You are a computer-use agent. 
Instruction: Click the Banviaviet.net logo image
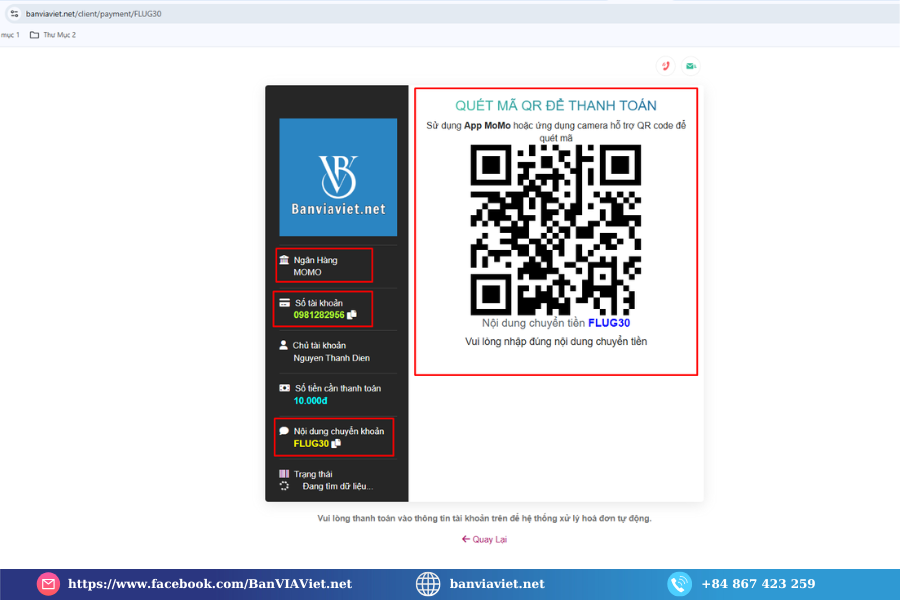338,177
